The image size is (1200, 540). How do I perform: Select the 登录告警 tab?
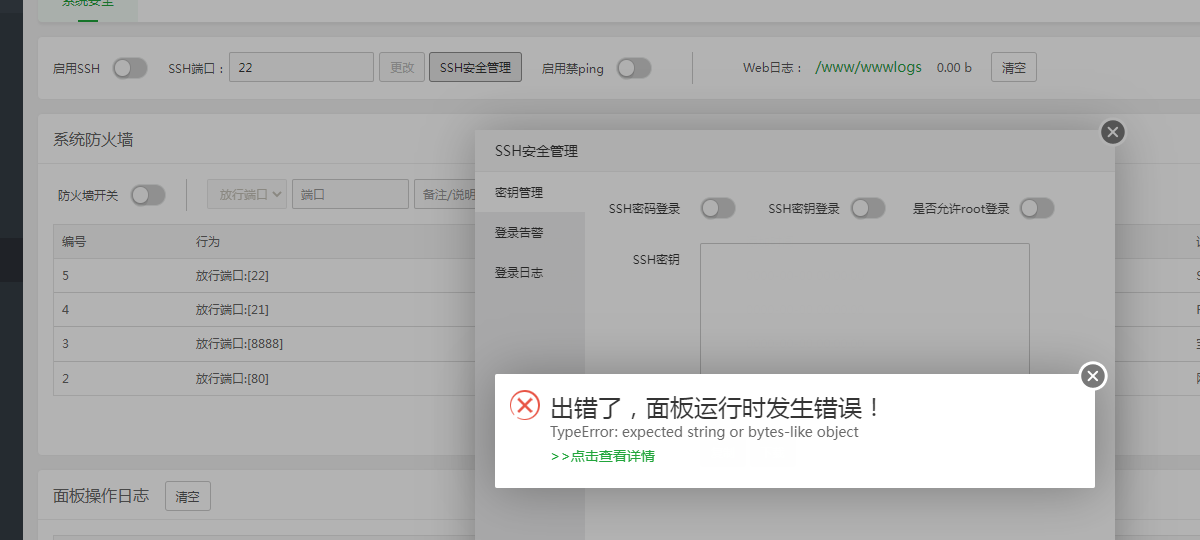[530, 232]
